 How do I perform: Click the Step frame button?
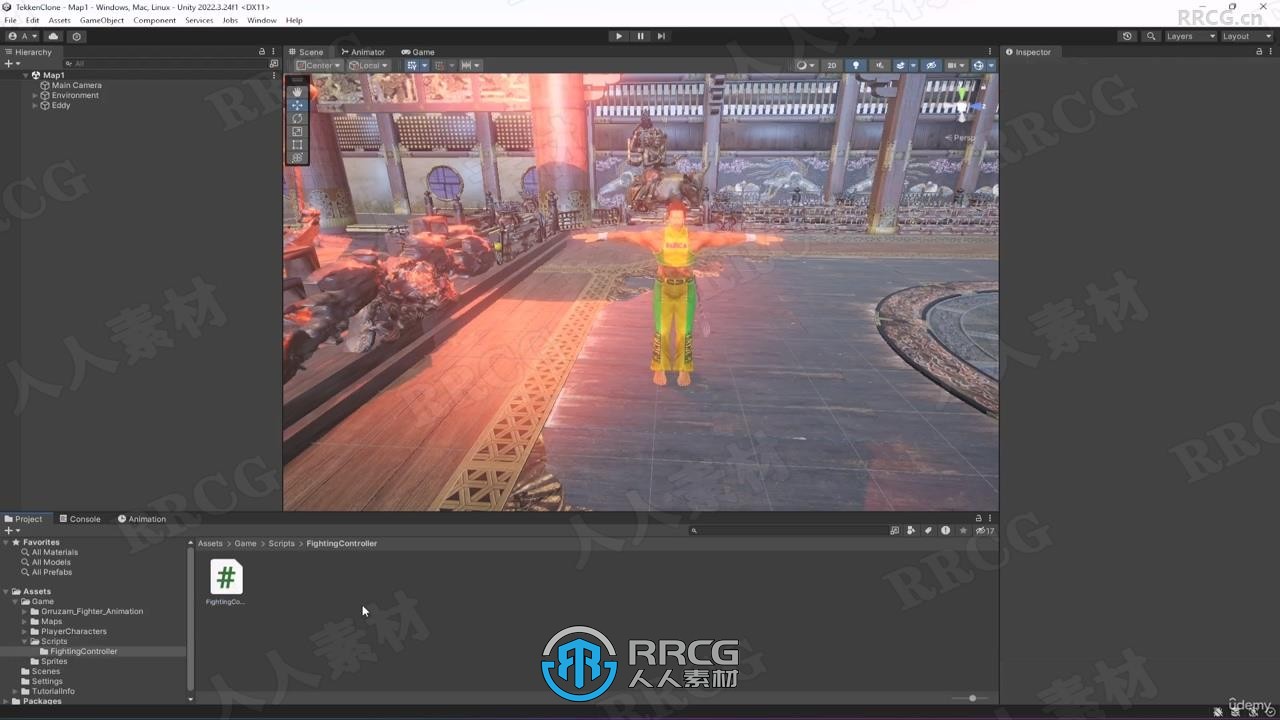[661, 36]
